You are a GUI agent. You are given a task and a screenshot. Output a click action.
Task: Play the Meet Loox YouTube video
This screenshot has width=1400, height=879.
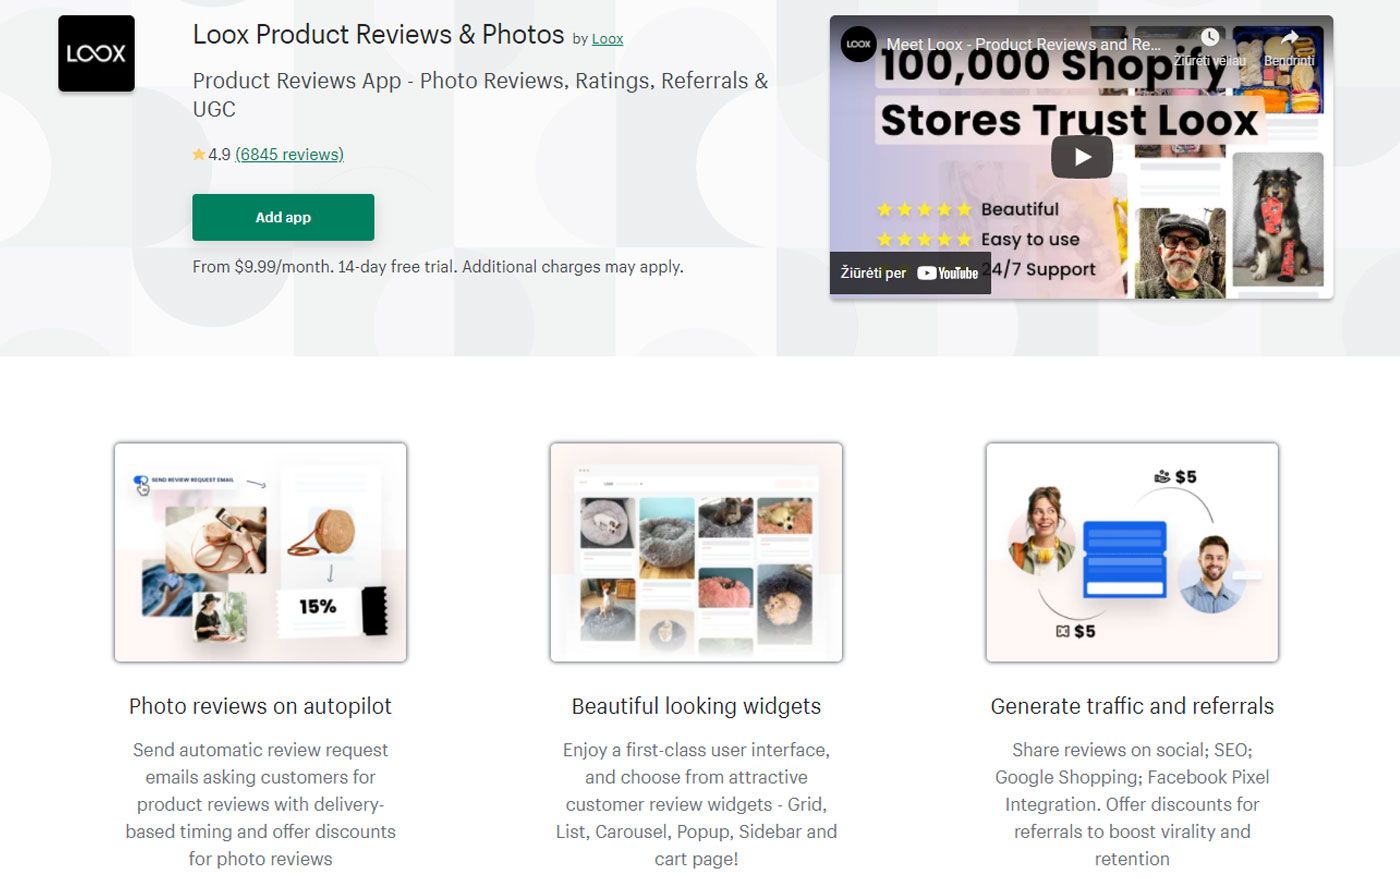[1081, 157]
